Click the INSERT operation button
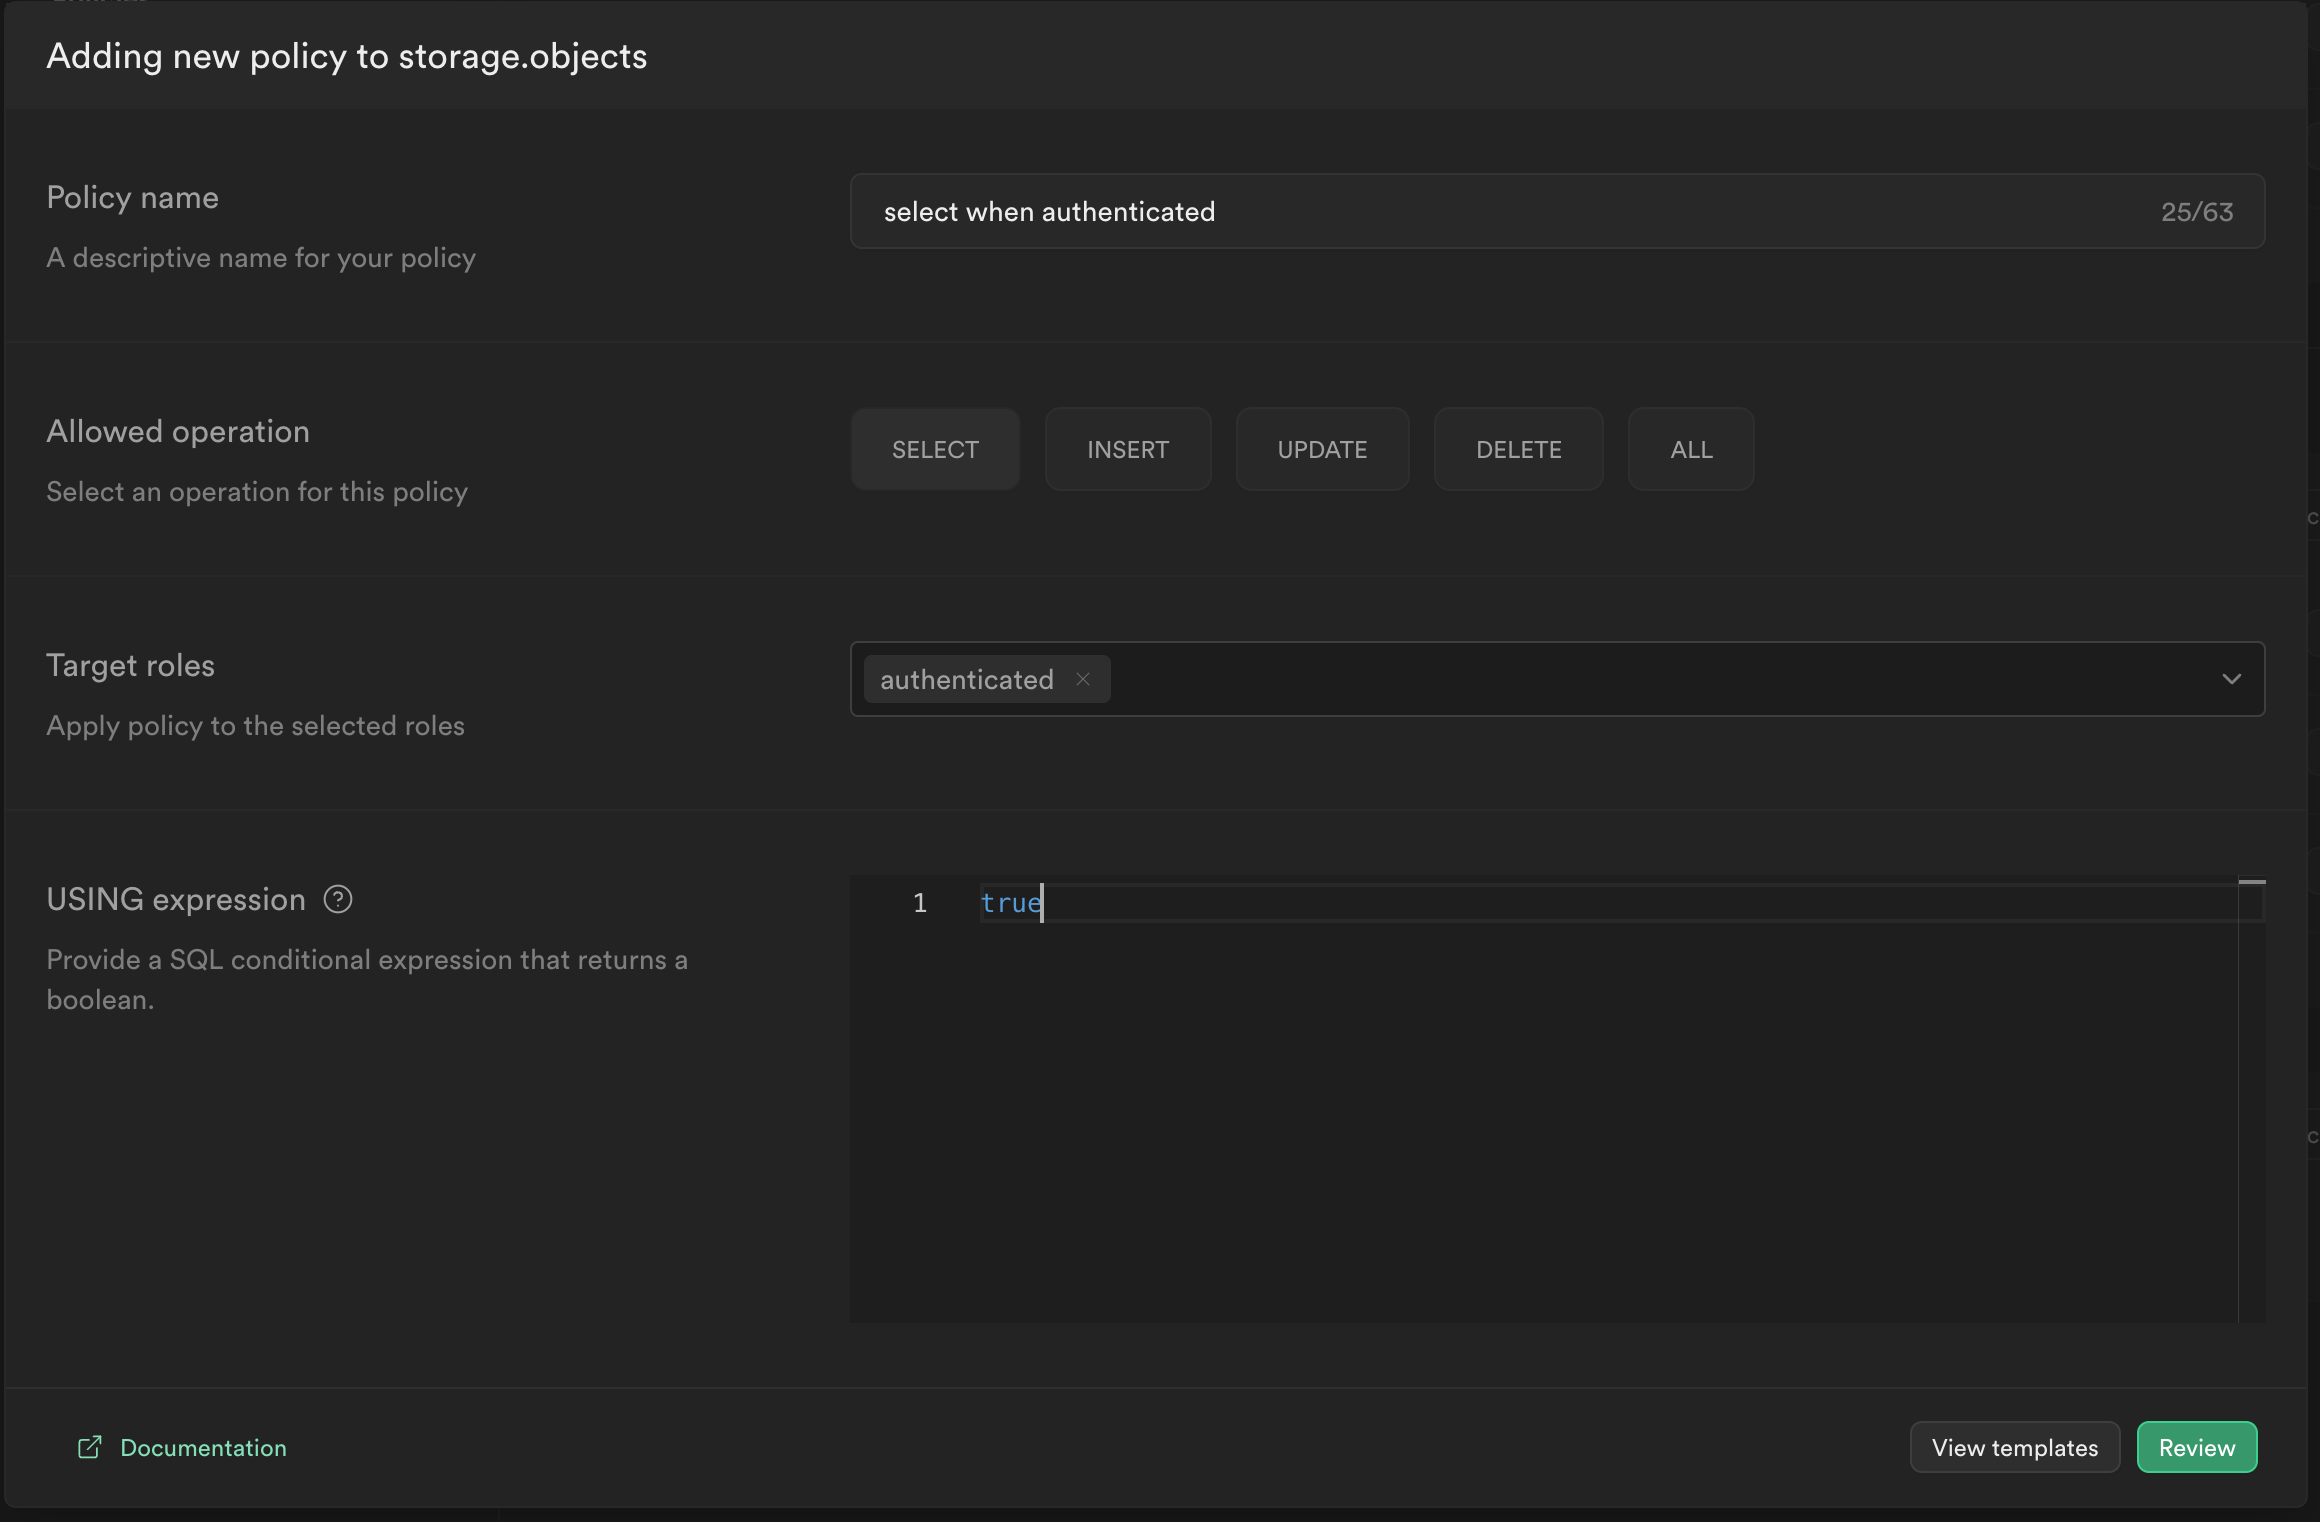 coord(1128,448)
